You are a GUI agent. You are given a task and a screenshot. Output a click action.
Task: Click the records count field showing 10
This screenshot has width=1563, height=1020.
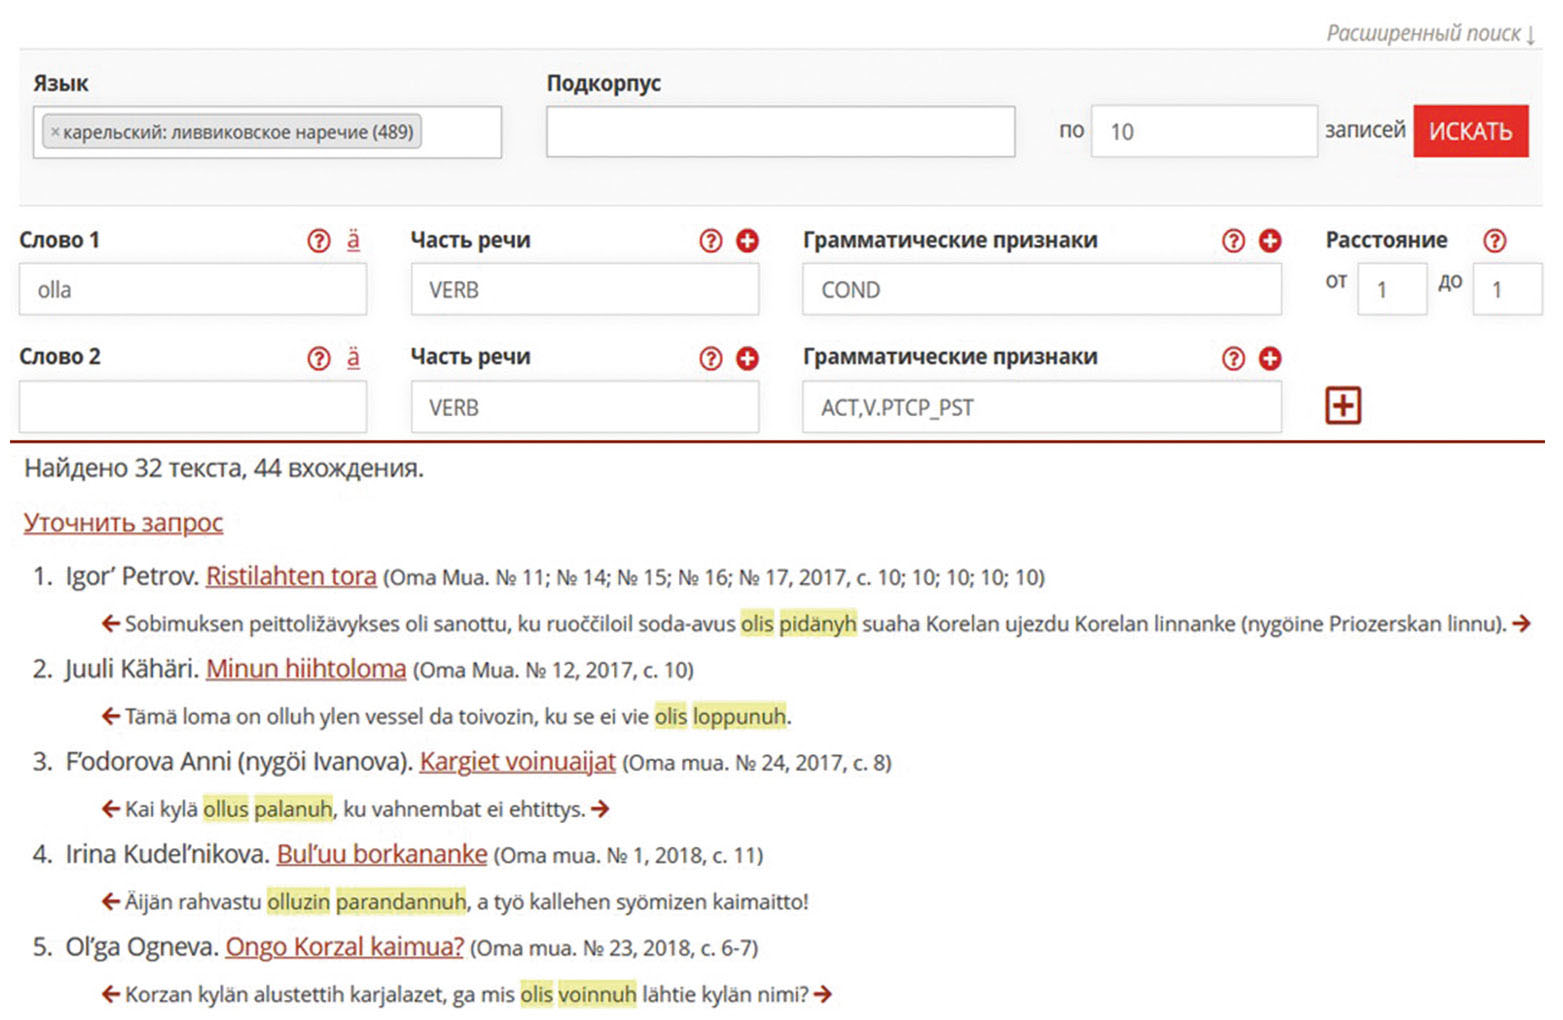(x=1203, y=132)
